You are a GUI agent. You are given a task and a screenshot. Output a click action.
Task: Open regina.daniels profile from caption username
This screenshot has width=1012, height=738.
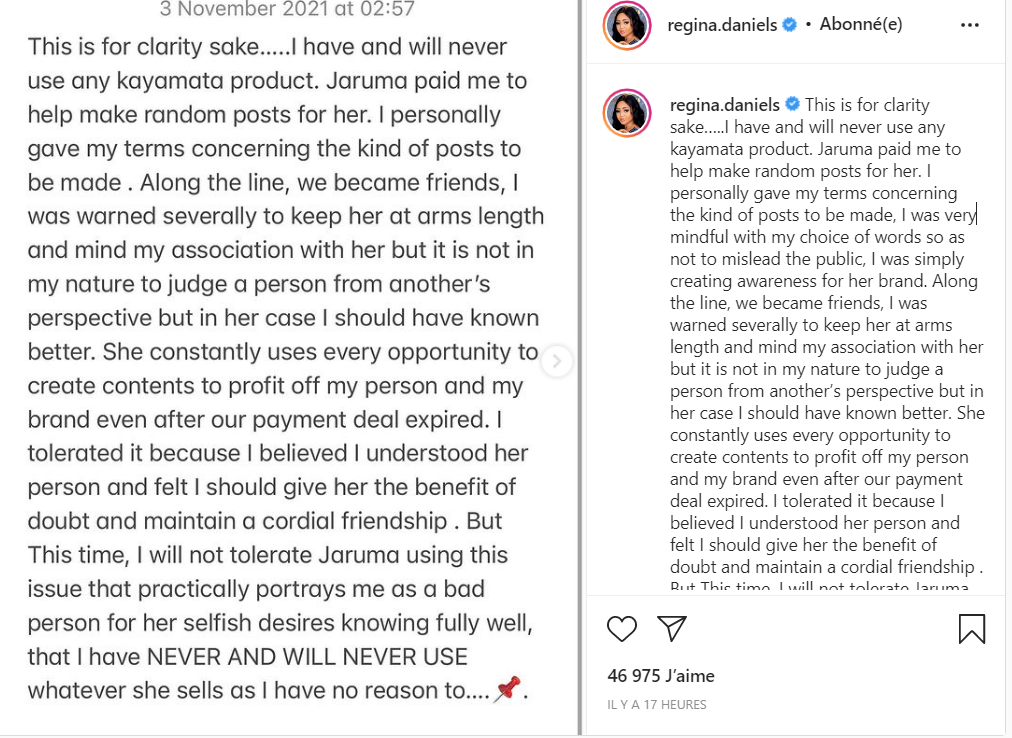pos(726,105)
